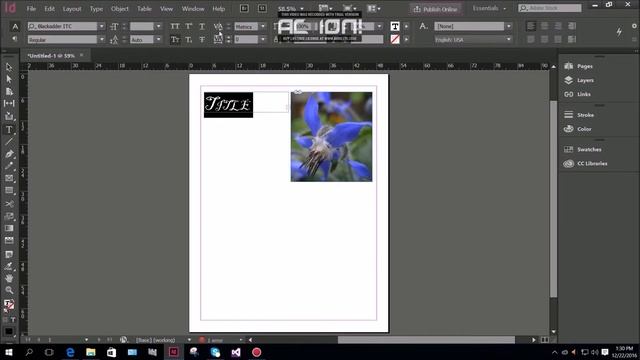
Task: Select the Content Collector tool
Action: 9,116
